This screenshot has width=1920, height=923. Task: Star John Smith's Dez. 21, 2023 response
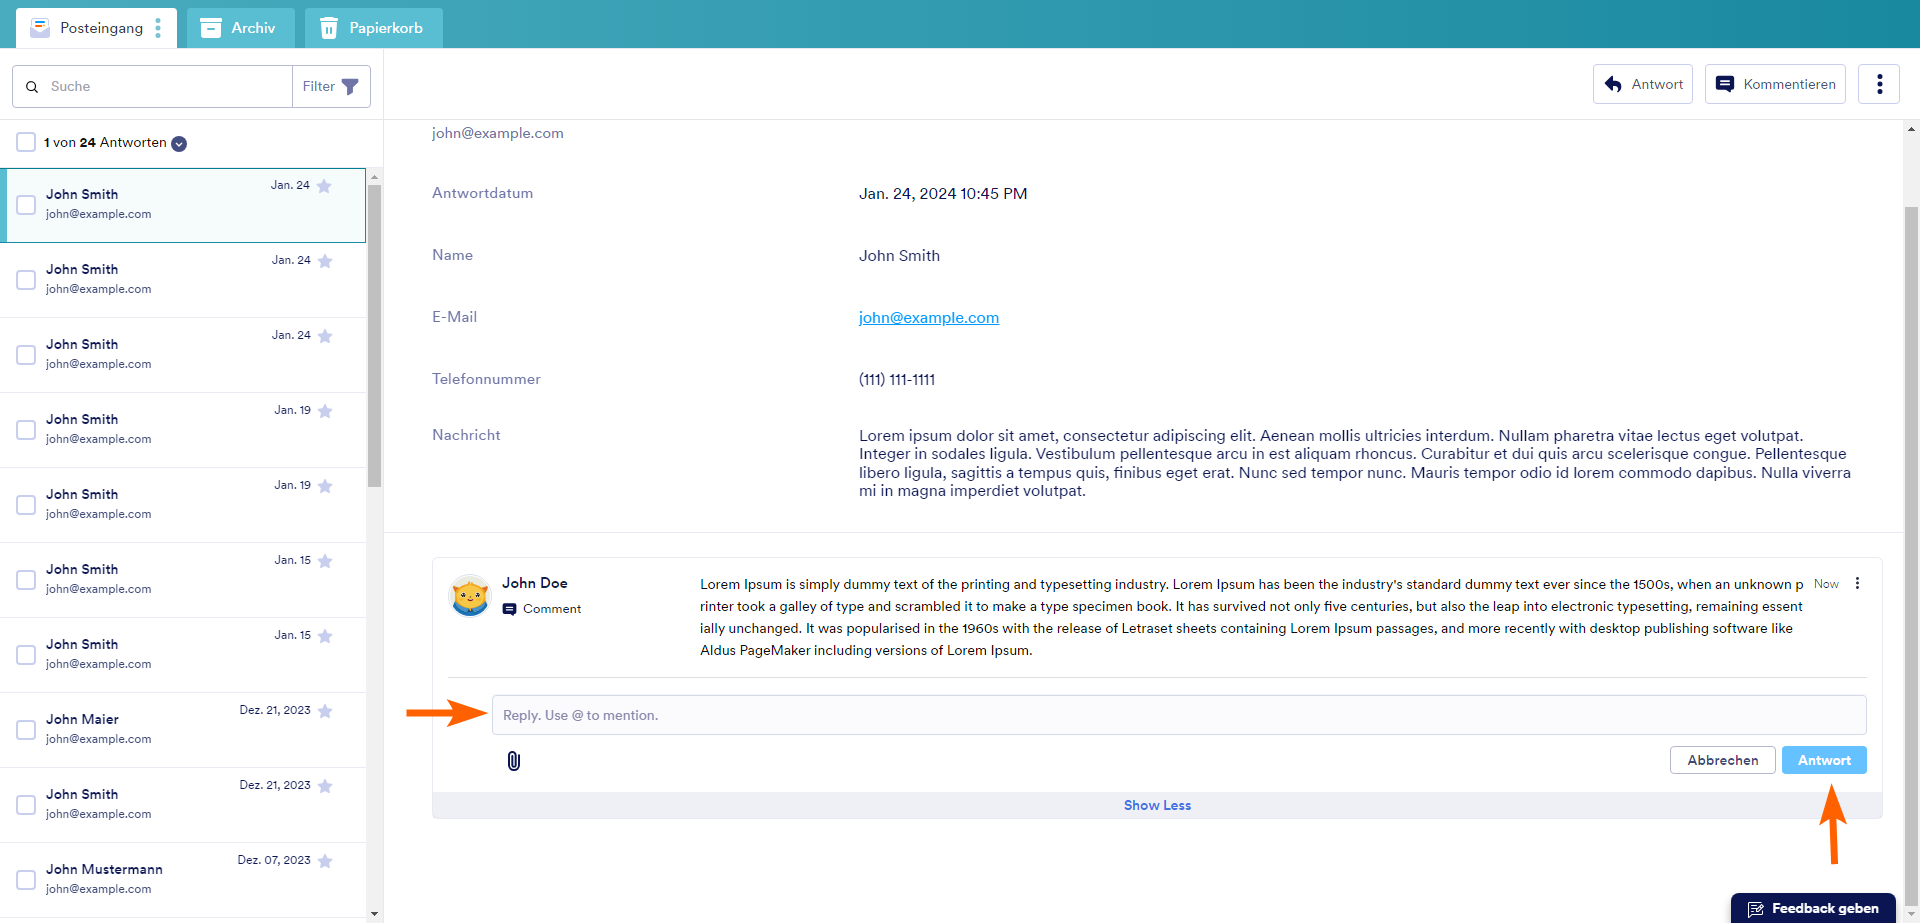[325, 786]
